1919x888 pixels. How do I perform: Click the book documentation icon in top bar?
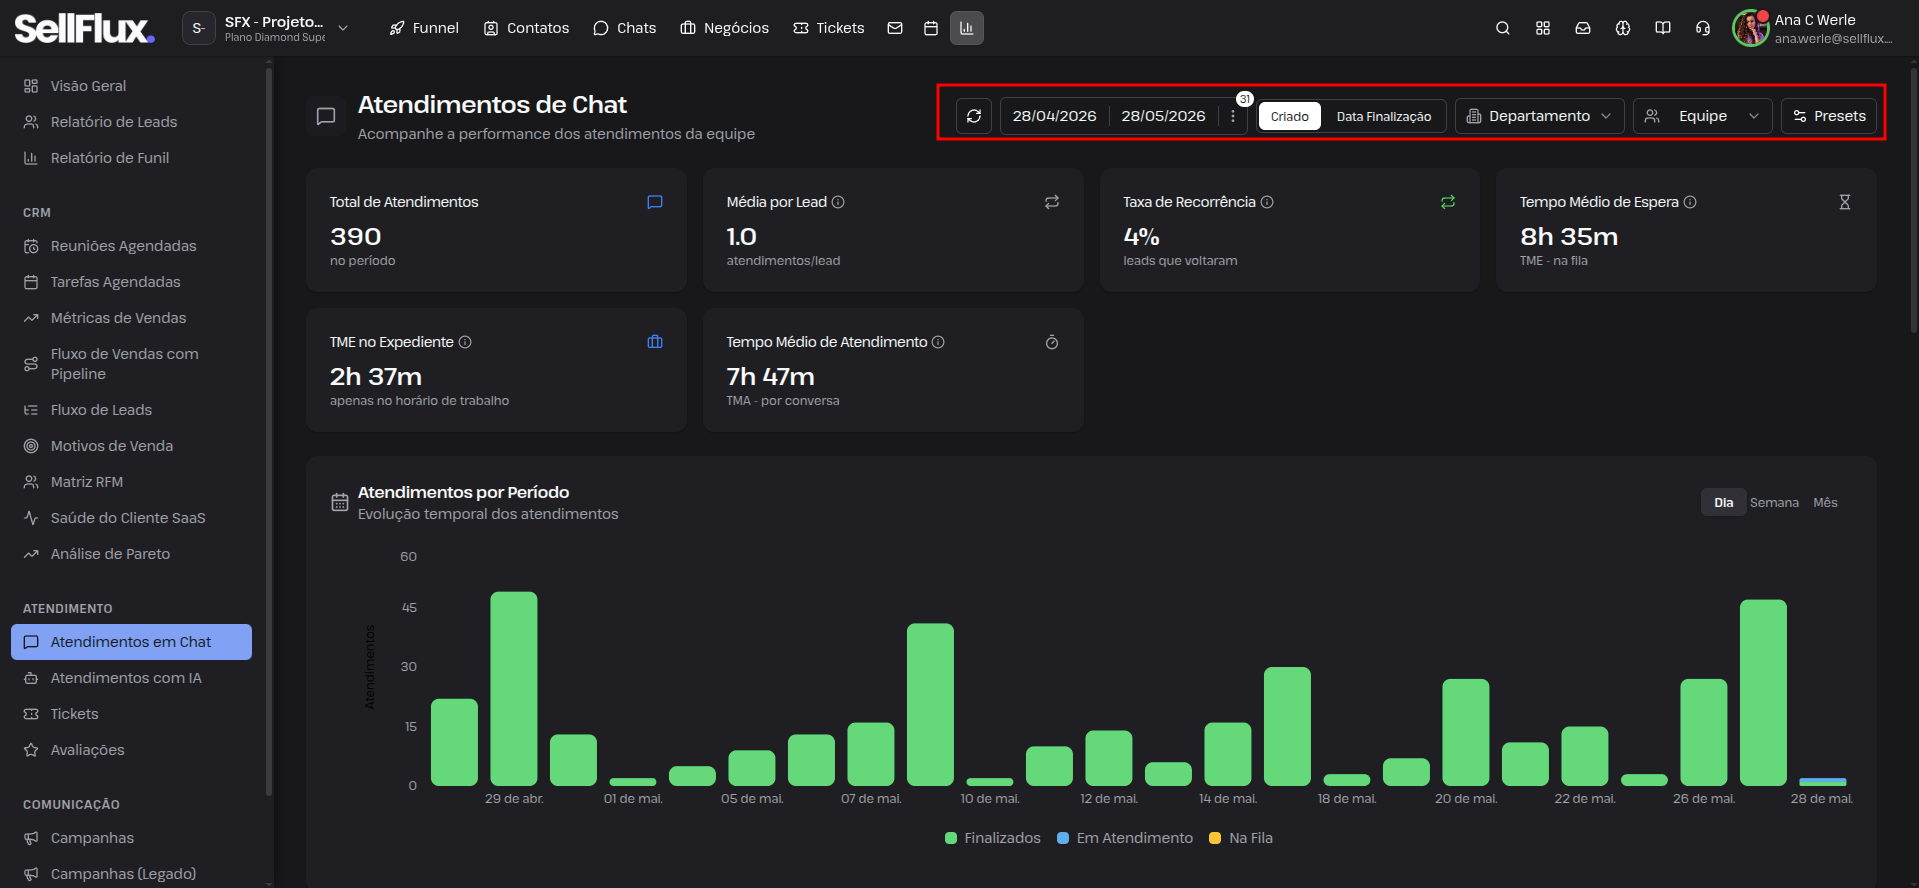[x=1663, y=28]
